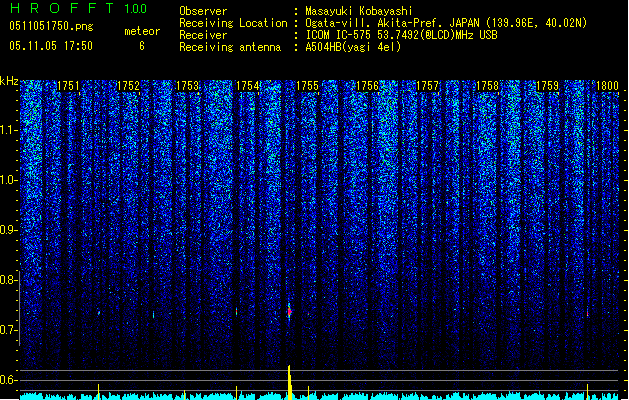Select antenna value A504HB(yagi 4el)
Screen dimensions: 629x400
click(x=353, y=47)
